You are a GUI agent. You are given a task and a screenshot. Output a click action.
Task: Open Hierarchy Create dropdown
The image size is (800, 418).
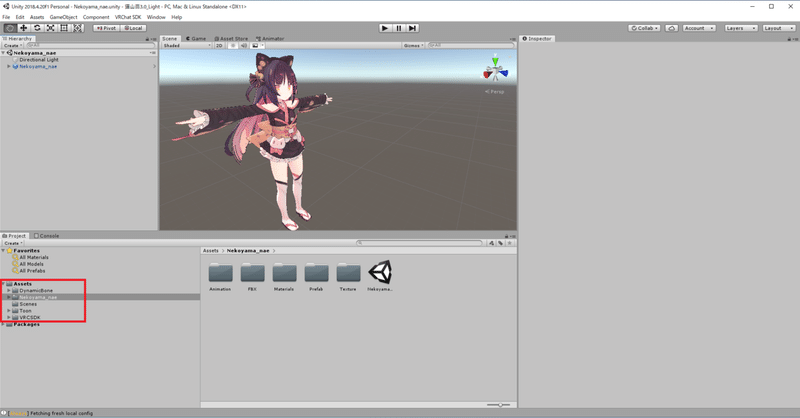13,45
